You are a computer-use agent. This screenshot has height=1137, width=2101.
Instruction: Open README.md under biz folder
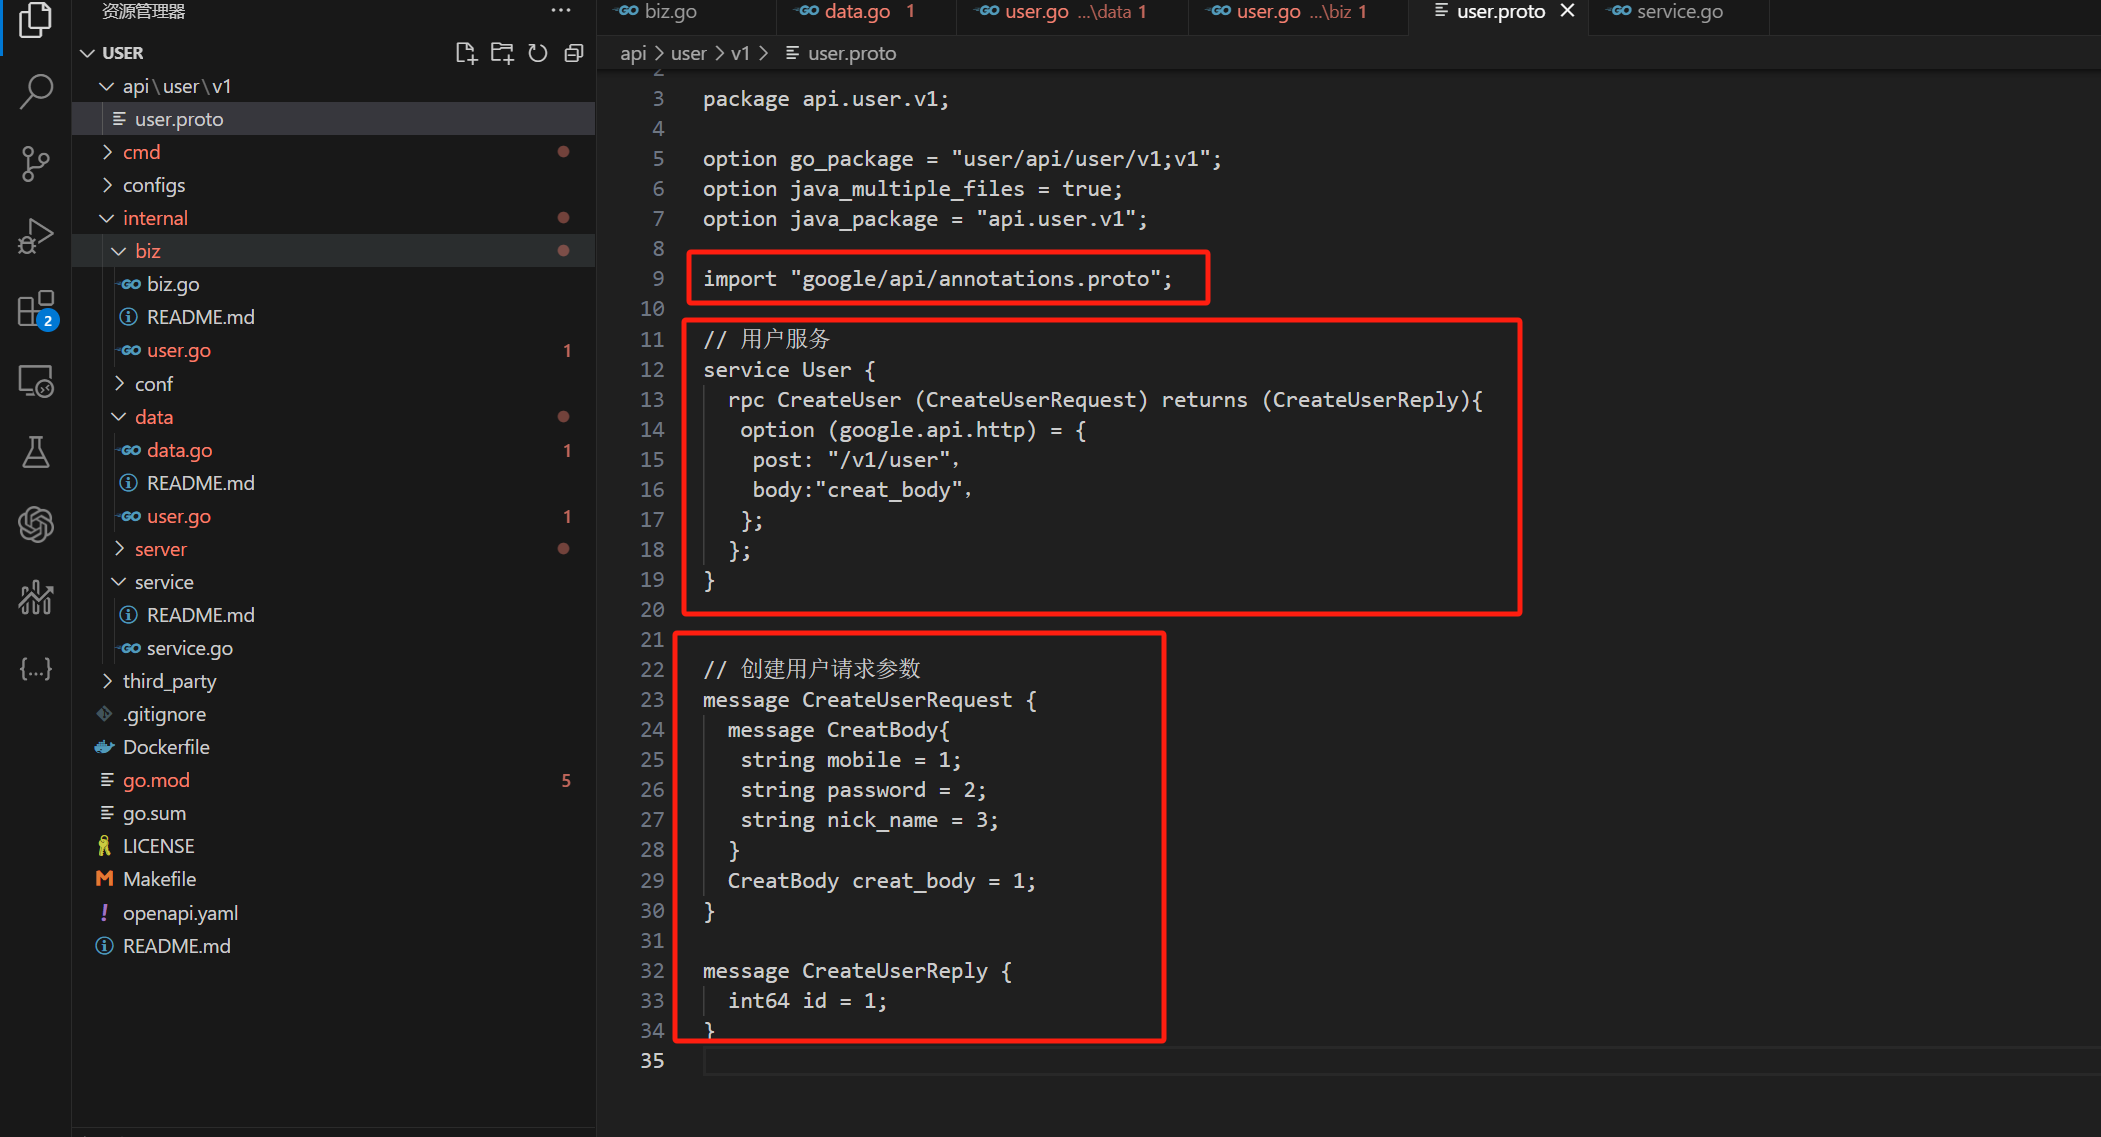tap(334, 317)
